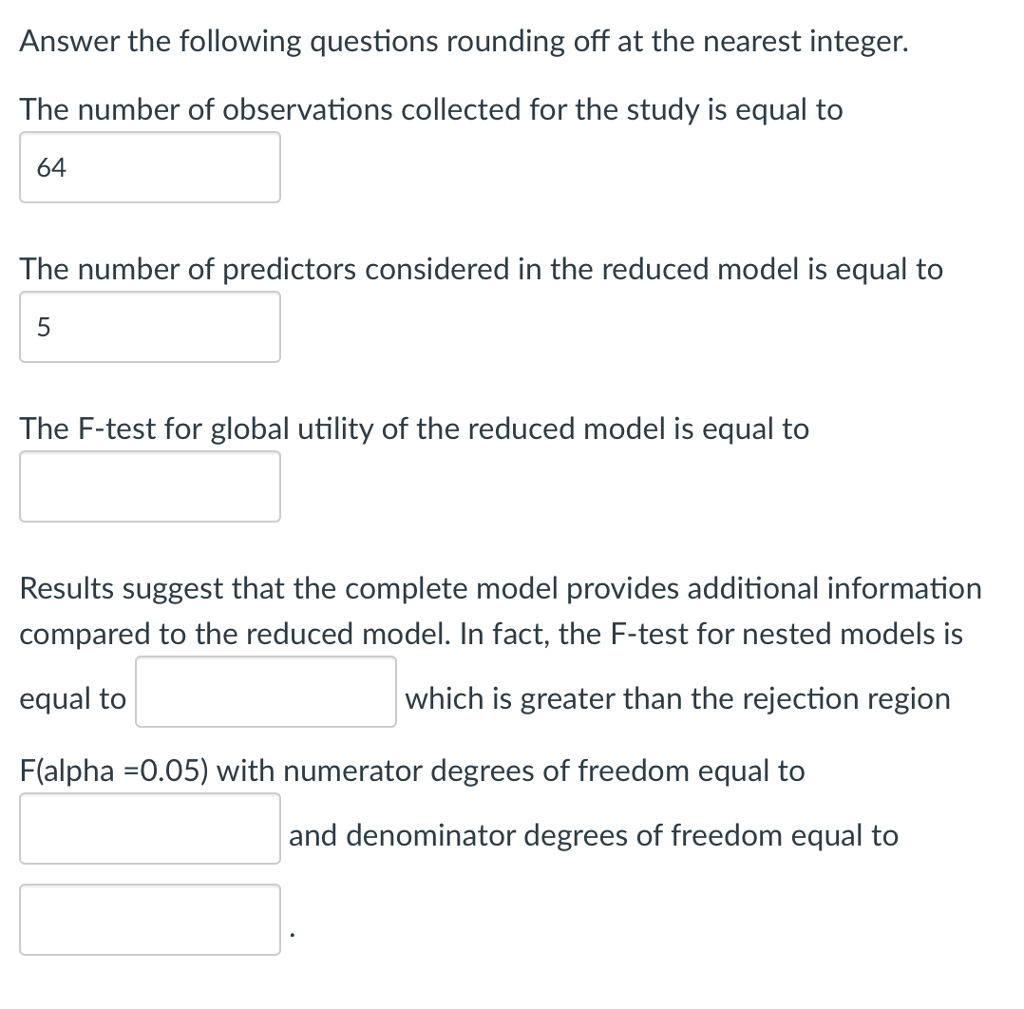Click the 'F-test for global utility' label
Viewport: 1024px width, 1009px height.
(x=414, y=430)
